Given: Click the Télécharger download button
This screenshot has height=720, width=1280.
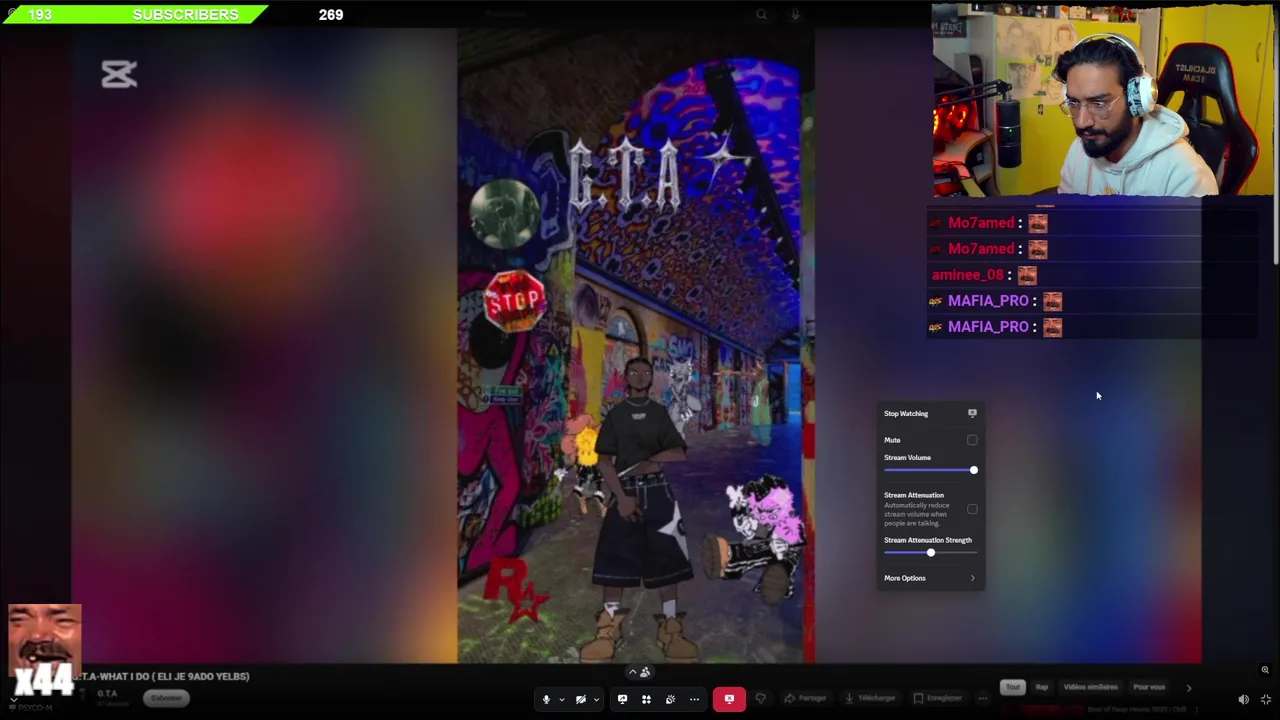Looking at the screenshot, I should [870, 698].
